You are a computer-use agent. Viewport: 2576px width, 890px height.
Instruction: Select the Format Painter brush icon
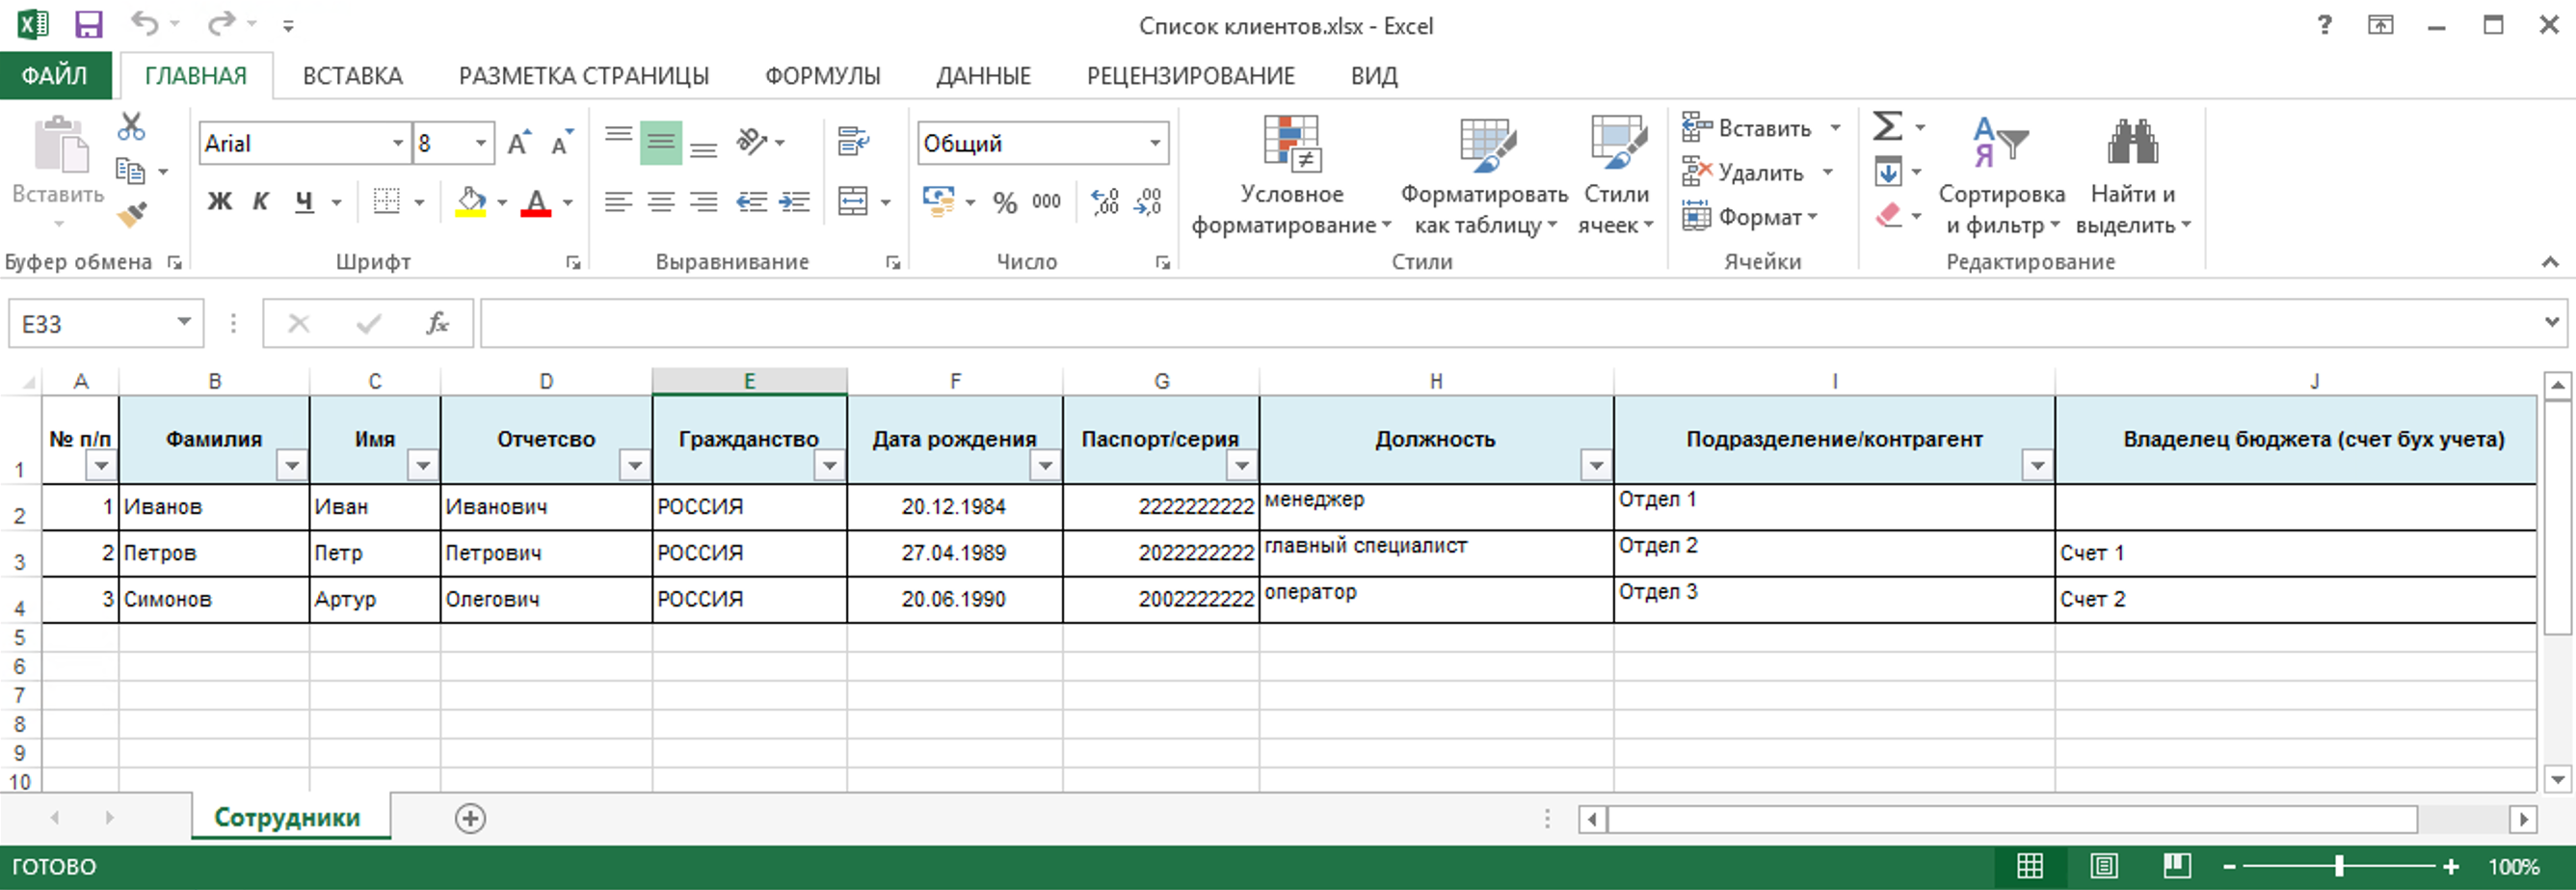coord(132,214)
